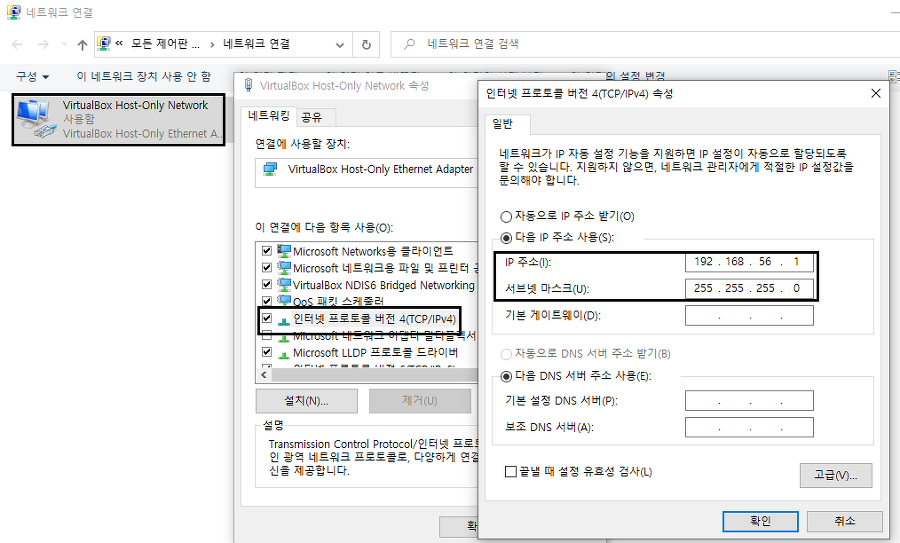
Task: Click the address bar control panel icon
Action: pos(104,43)
